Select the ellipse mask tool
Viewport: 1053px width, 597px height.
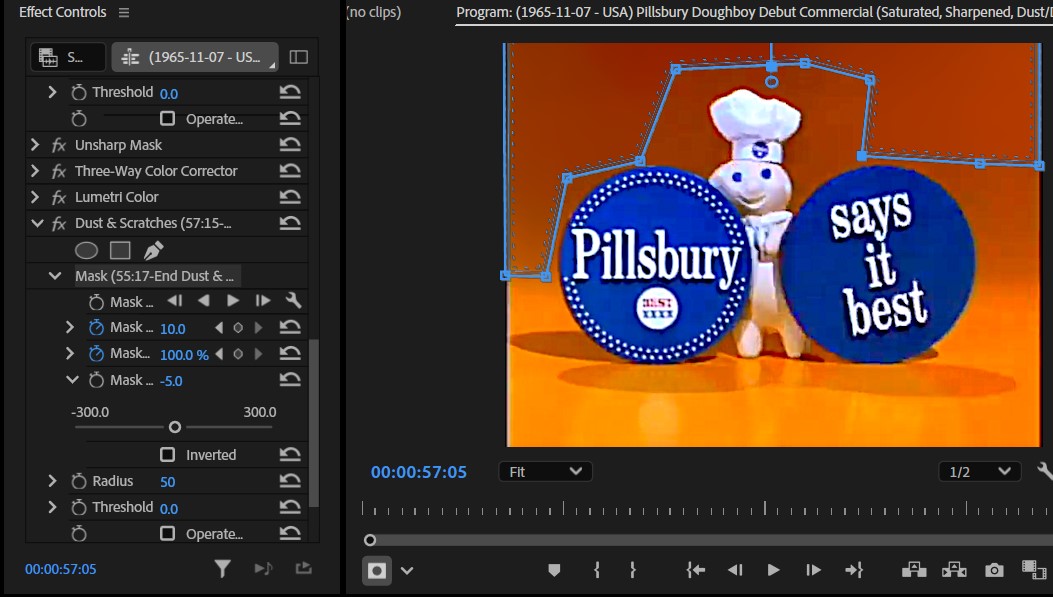(x=86, y=250)
